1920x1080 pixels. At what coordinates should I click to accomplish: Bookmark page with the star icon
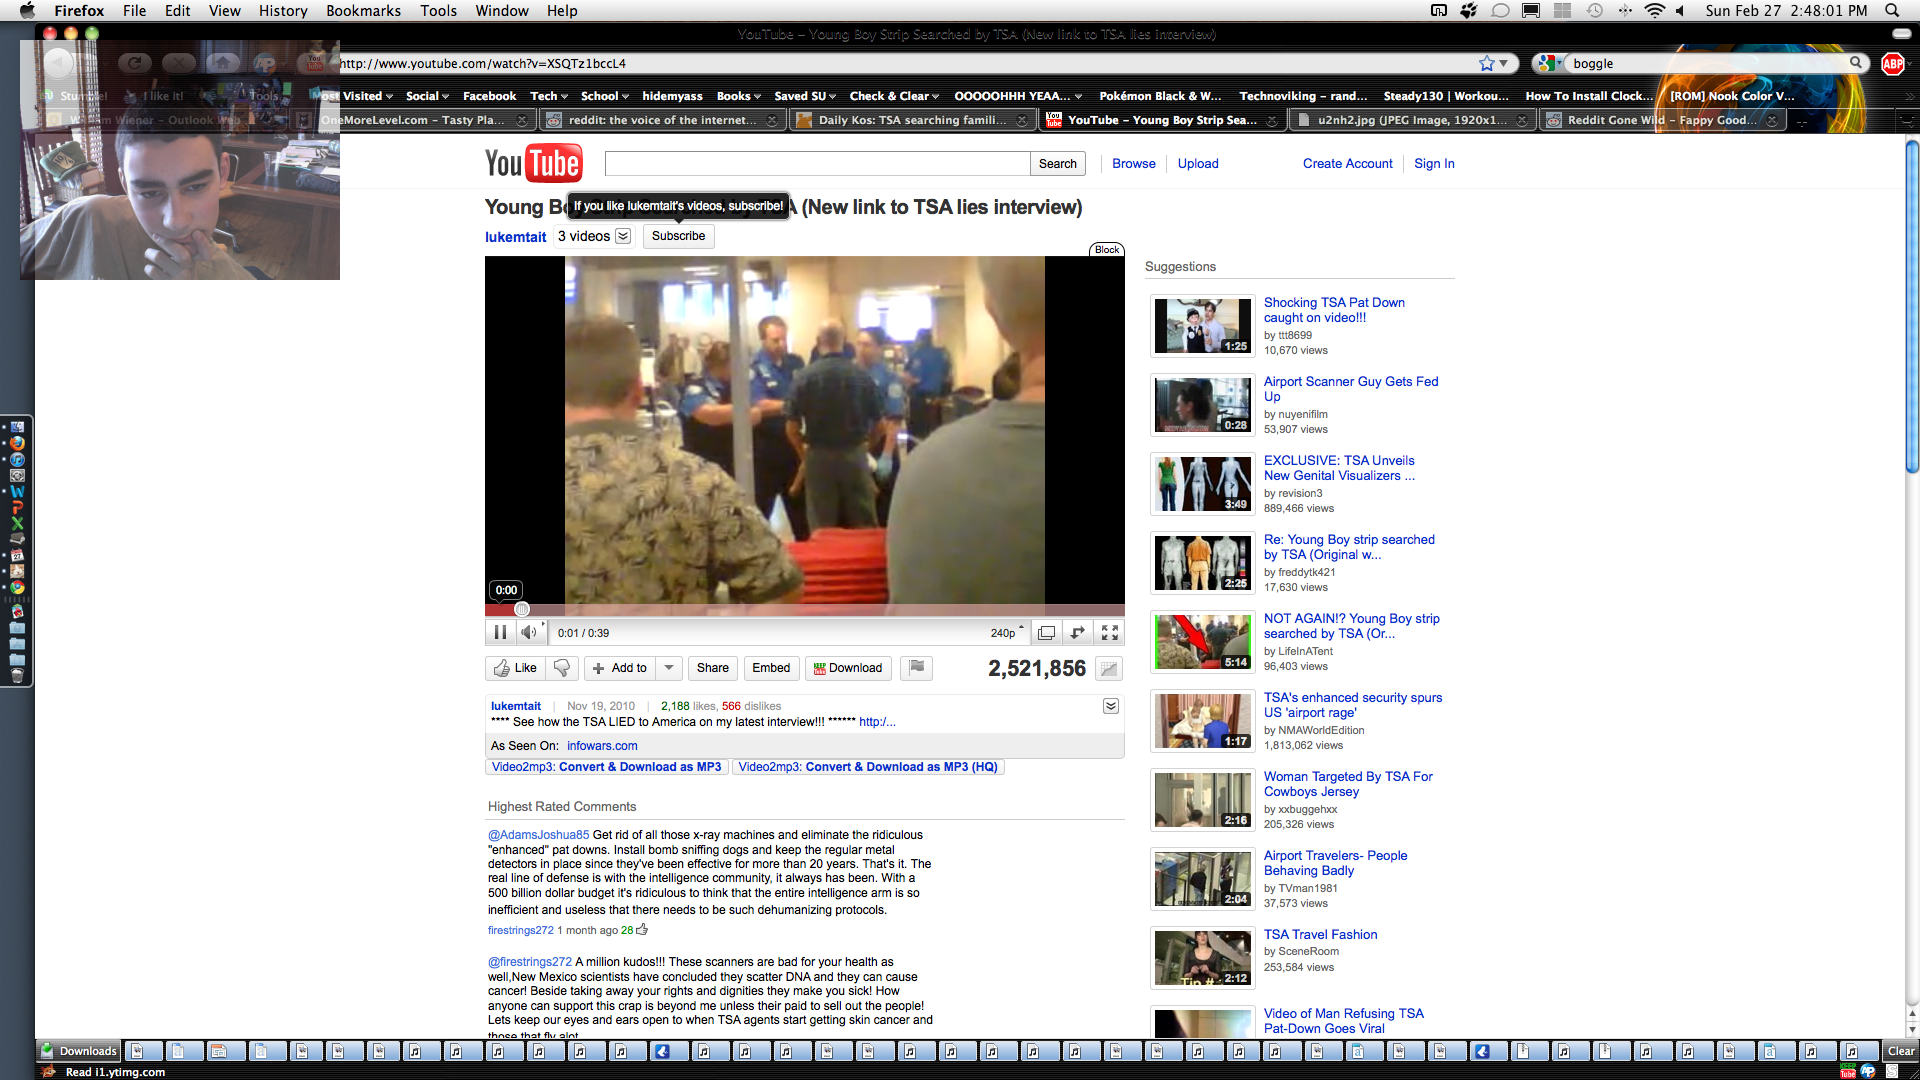coord(1486,63)
